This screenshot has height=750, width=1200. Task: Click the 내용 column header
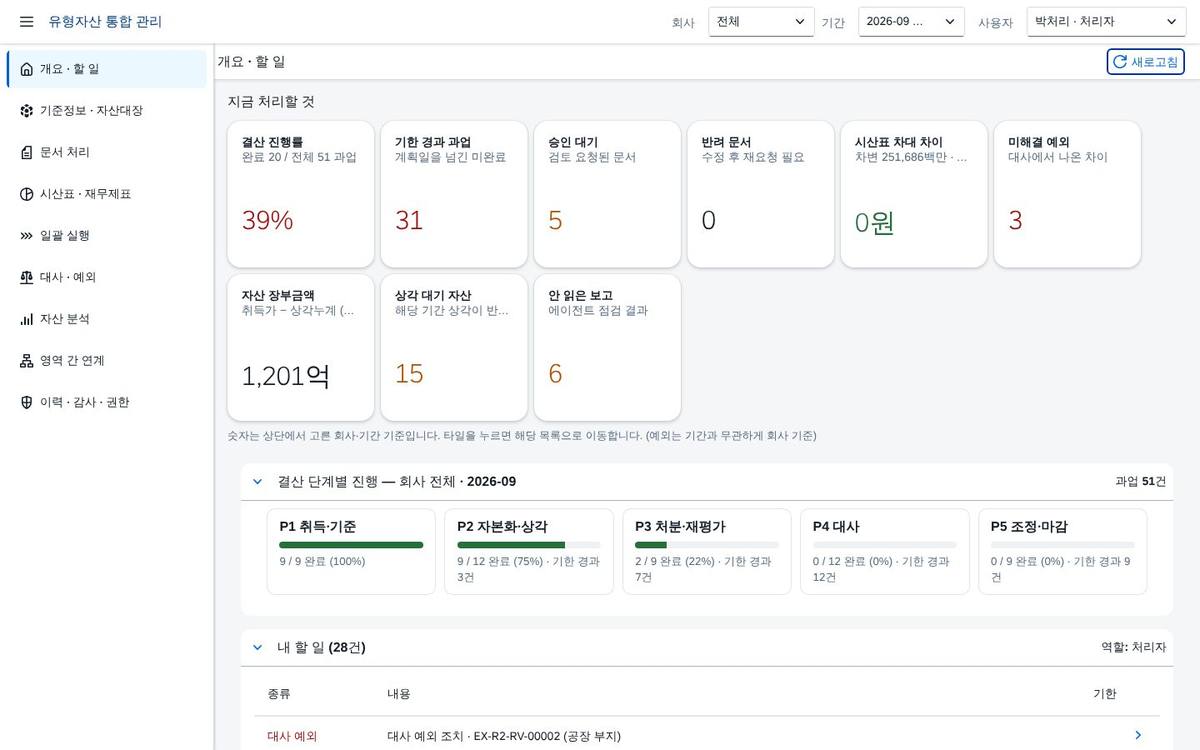(x=399, y=694)
